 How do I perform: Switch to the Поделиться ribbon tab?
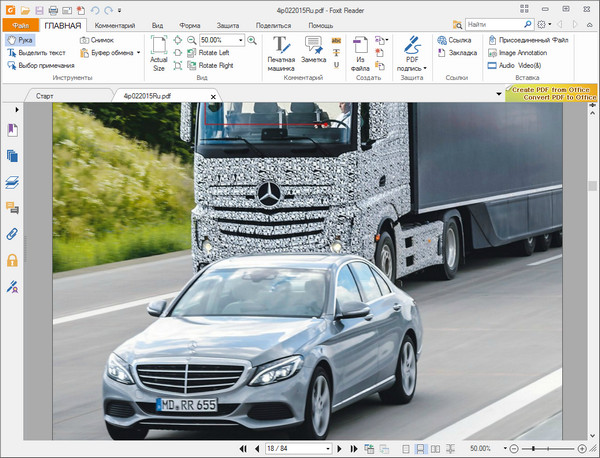[273, 26]
